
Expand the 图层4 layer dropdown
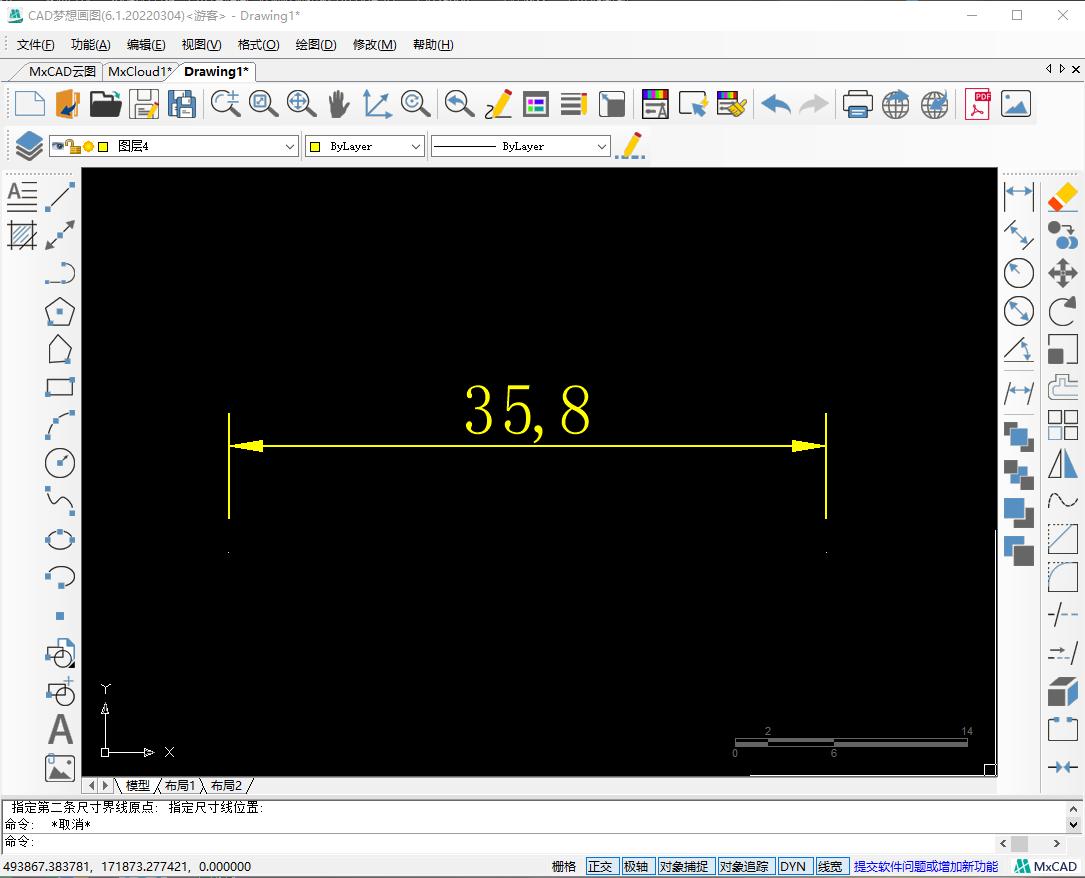click(x=290, y=146)
